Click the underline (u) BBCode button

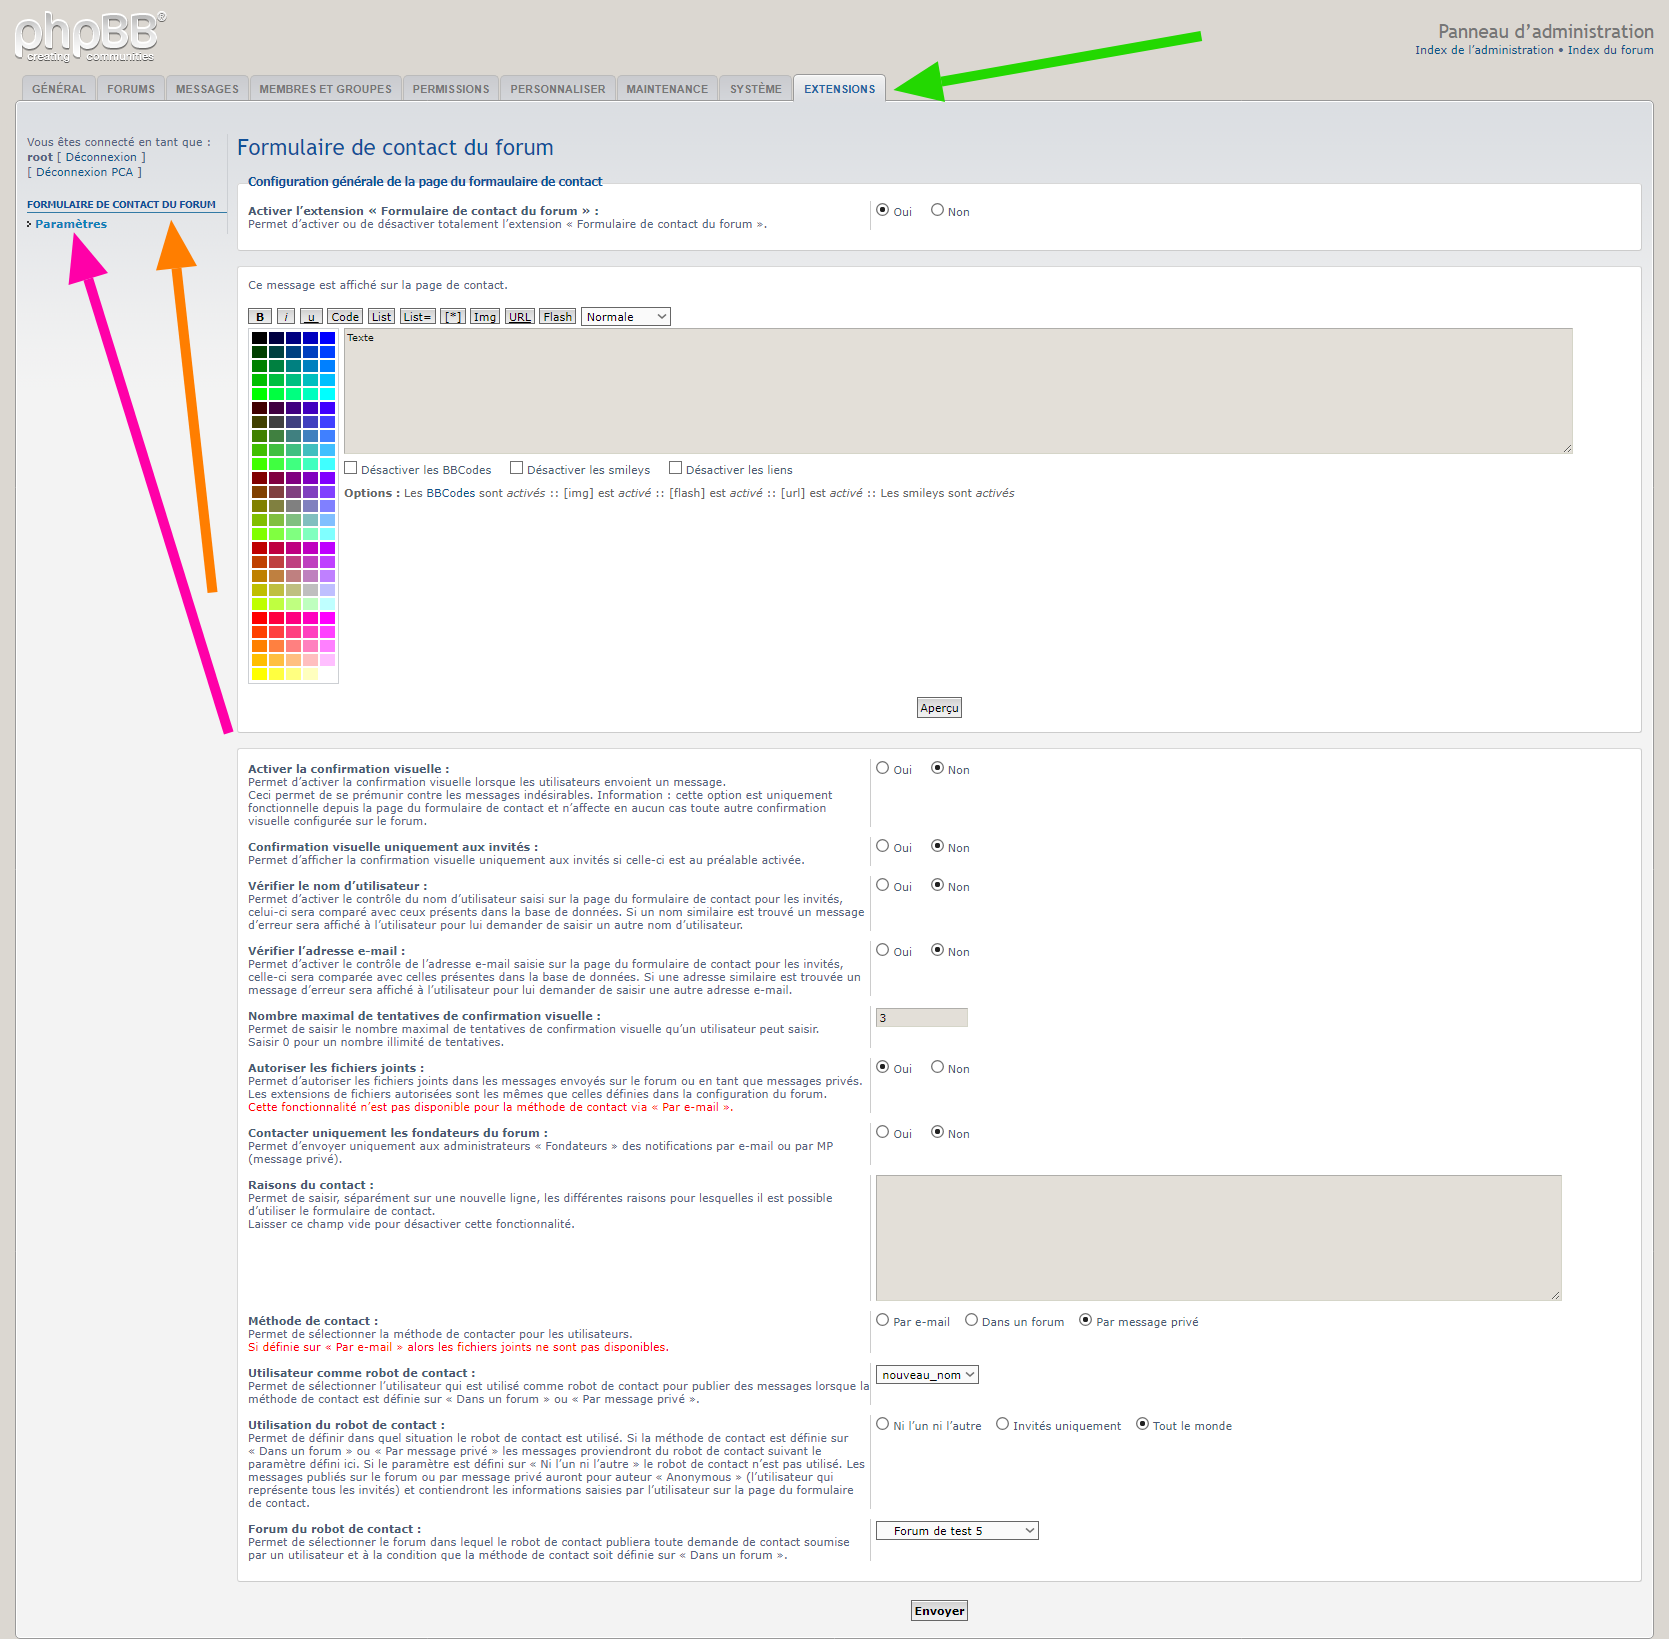[x=311, y=317]
